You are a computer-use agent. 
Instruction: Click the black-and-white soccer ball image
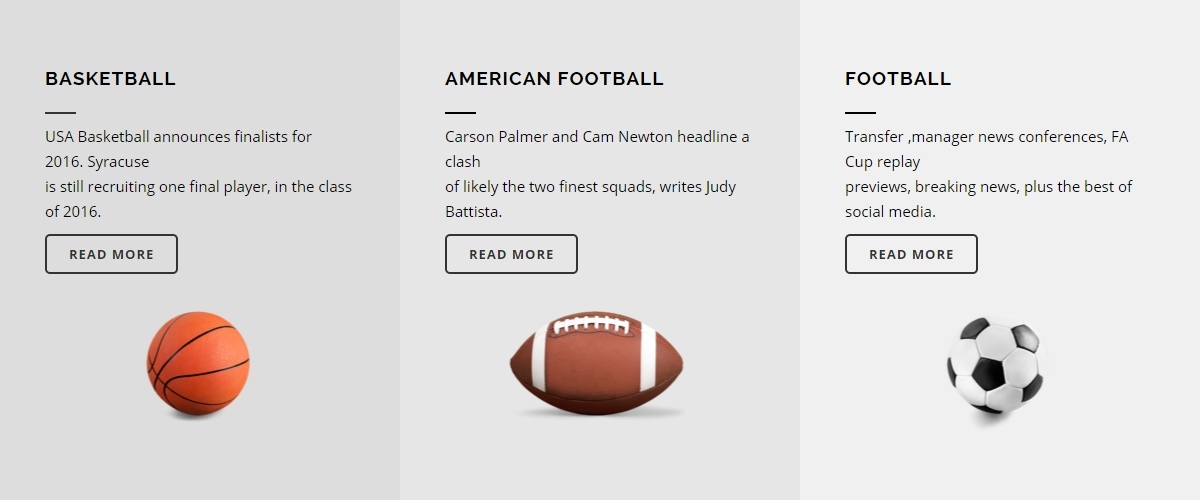(995, 366)
